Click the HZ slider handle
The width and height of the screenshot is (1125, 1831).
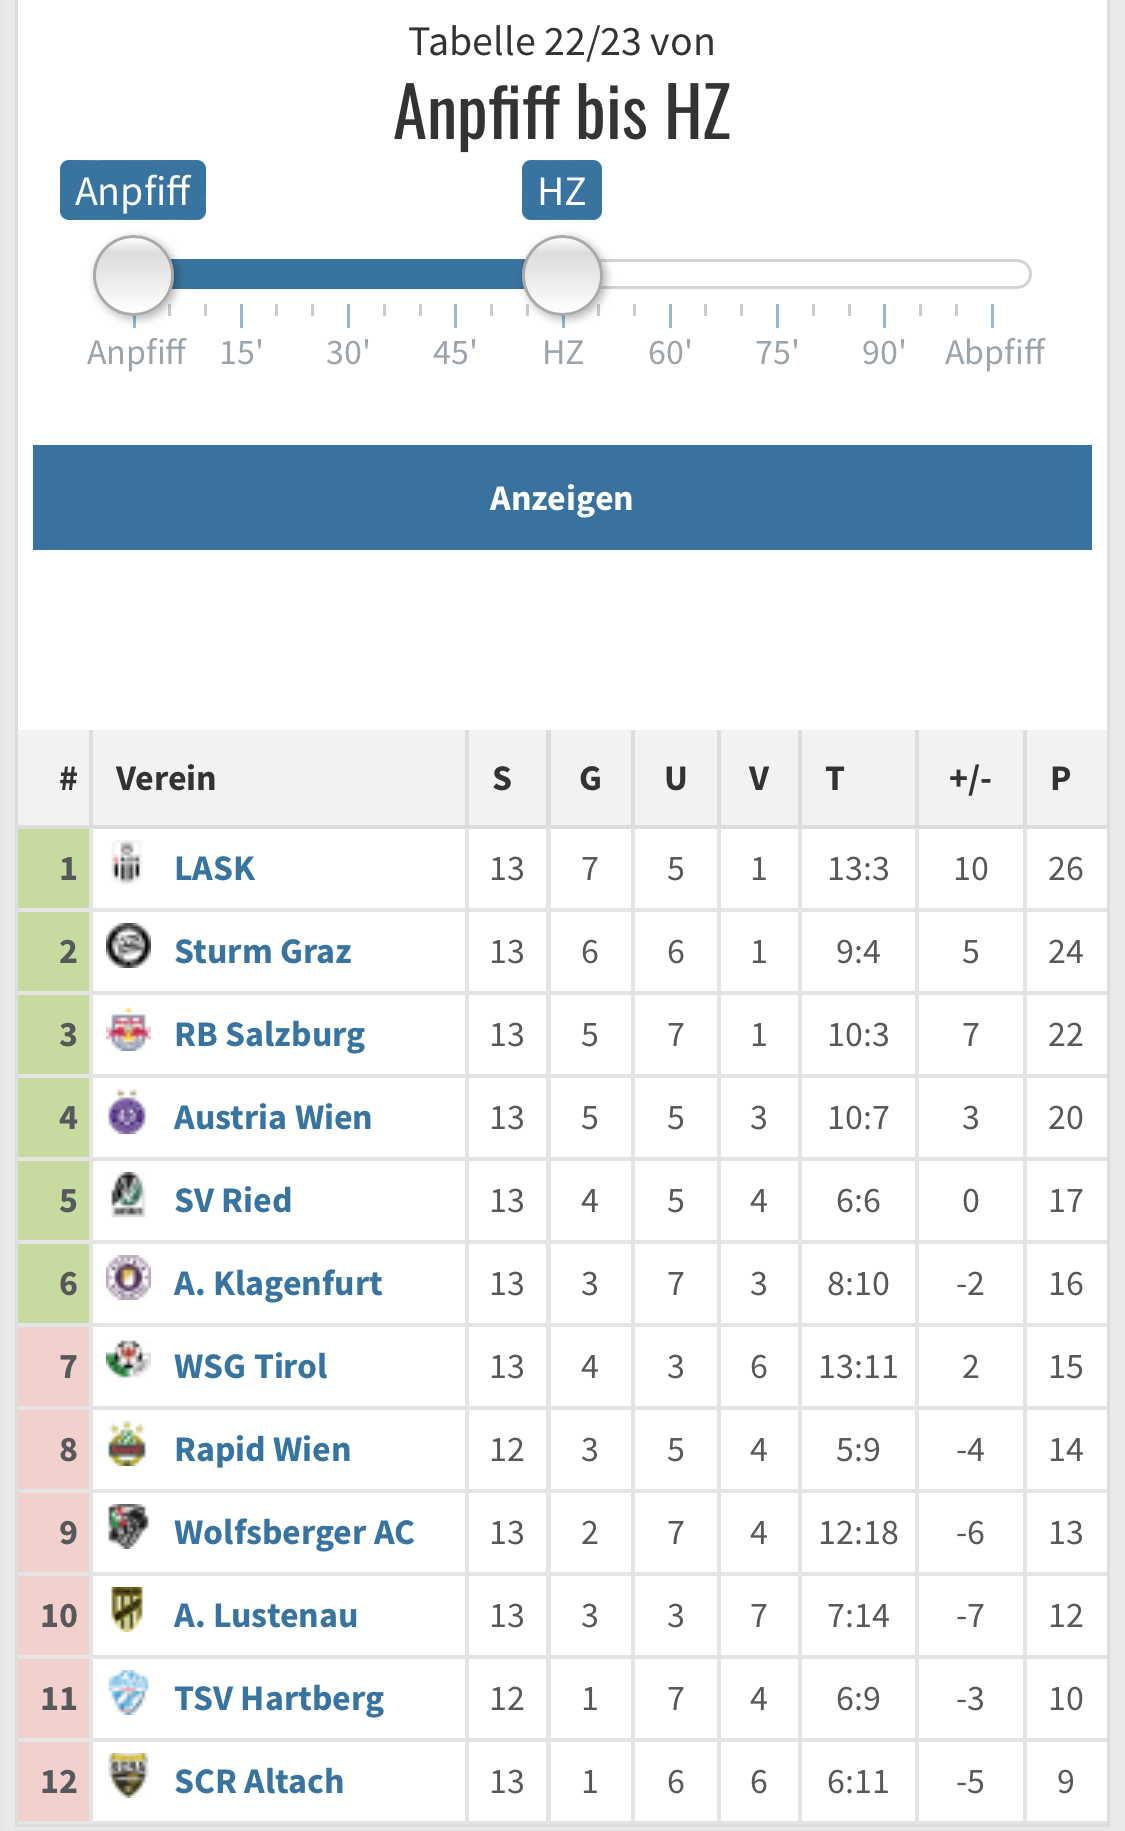coord(562,274)
